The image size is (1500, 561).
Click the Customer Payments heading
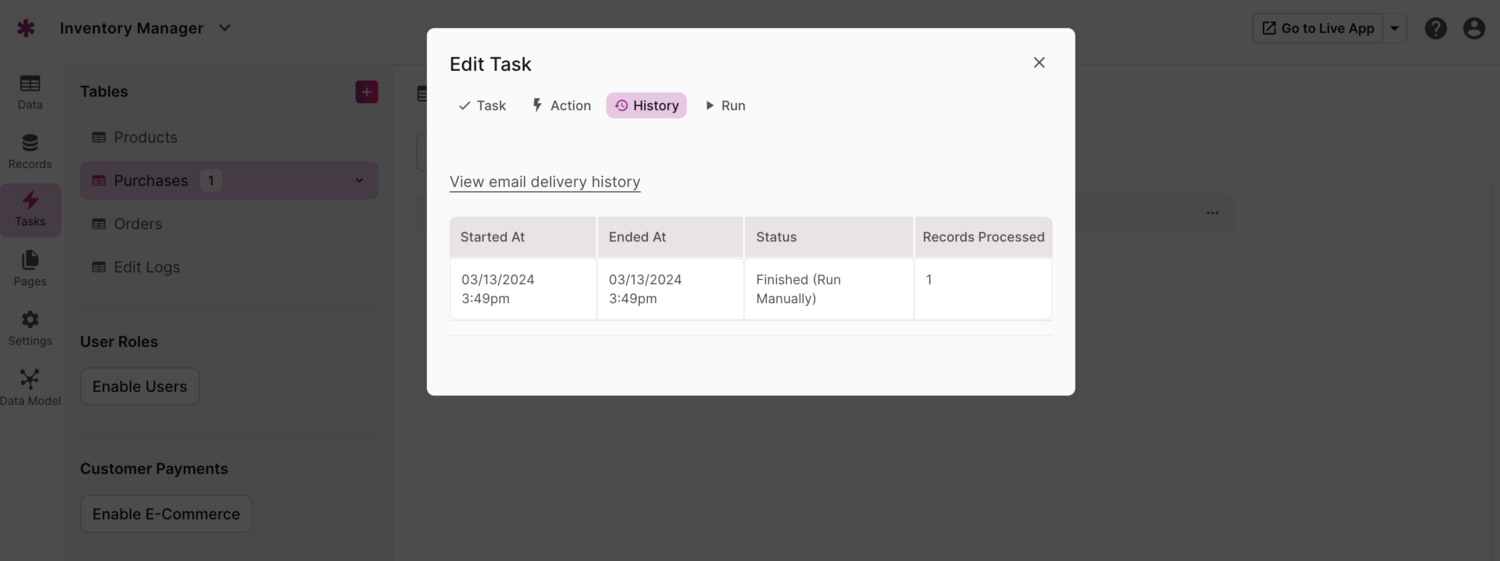[x=154, y=468]
